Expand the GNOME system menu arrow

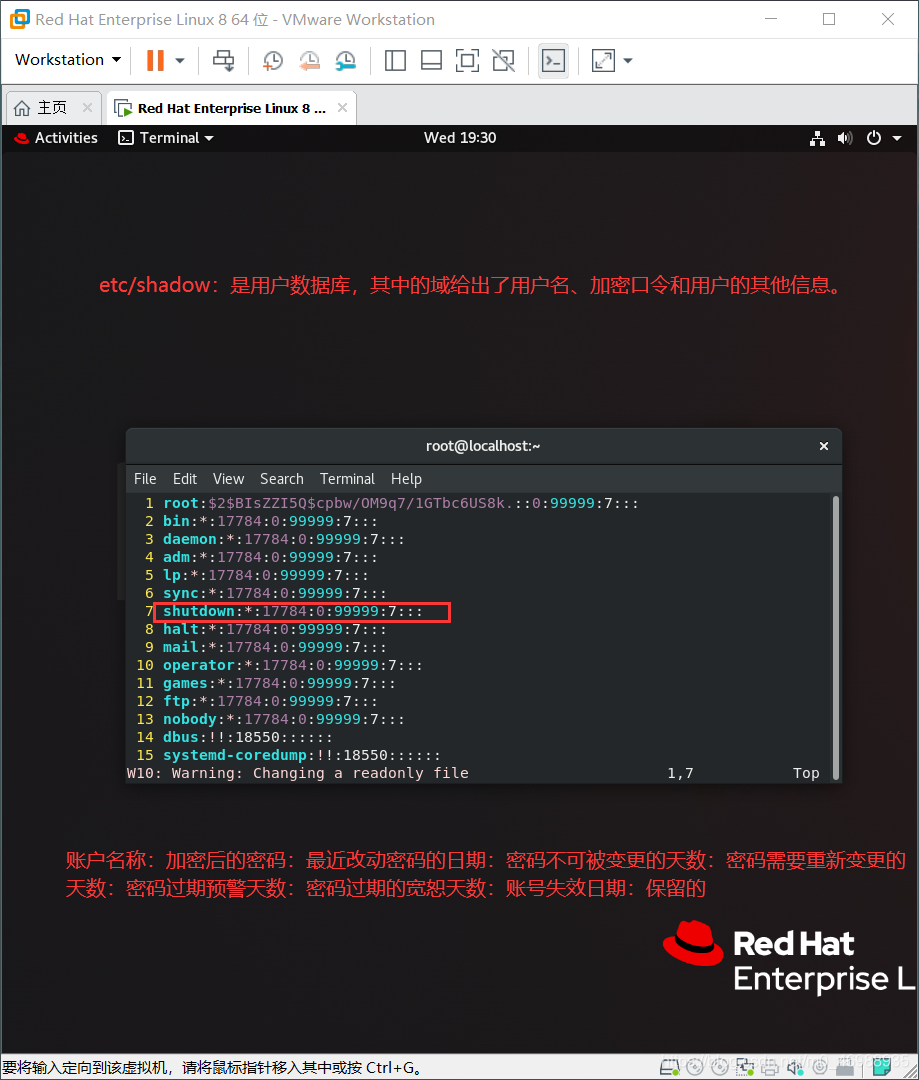coord(897,138)
